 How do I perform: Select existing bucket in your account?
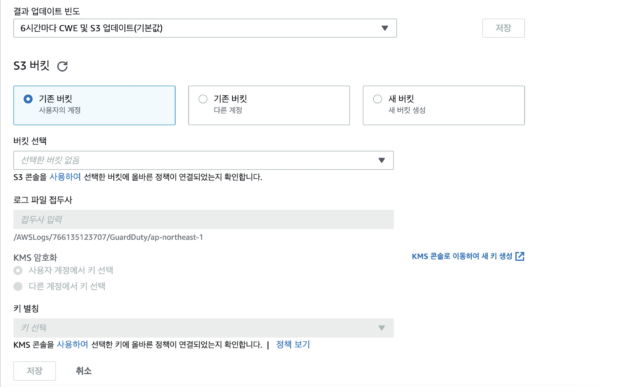pyautogui.click(x=94, y=105)
